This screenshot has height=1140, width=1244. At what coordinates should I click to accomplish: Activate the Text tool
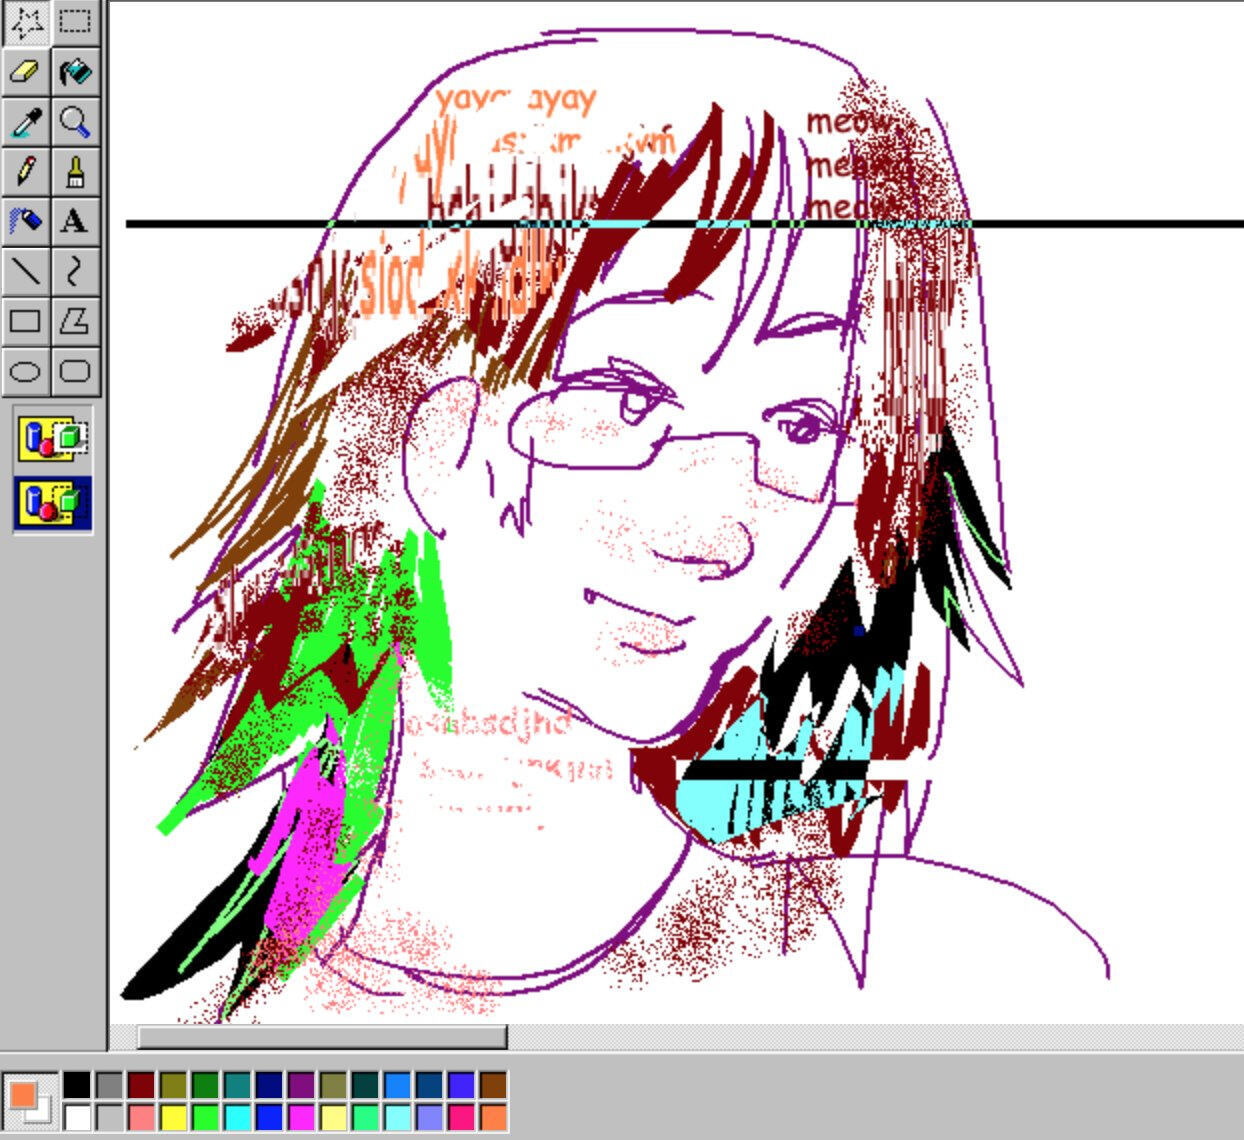[x=75, y=221]
